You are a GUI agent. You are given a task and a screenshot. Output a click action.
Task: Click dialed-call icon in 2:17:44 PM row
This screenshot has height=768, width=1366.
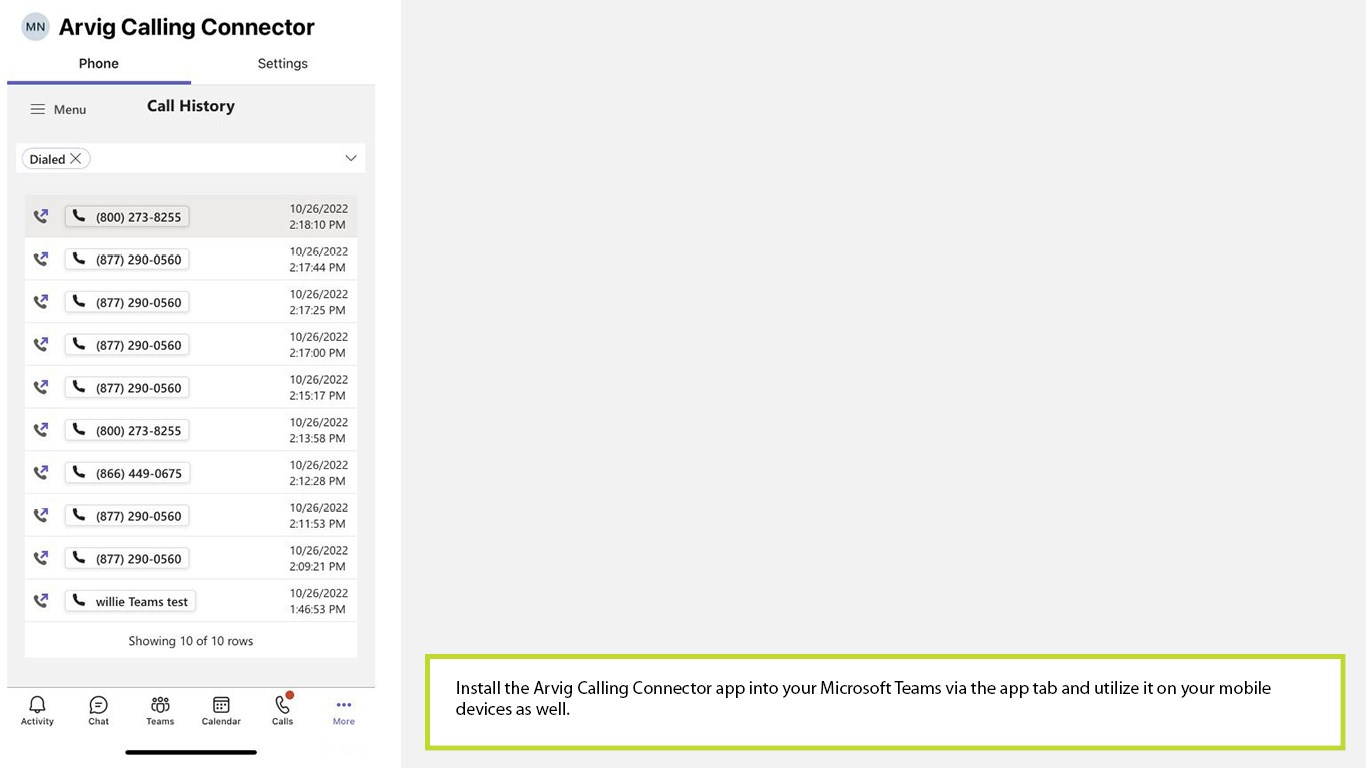[x=41, y=259]
